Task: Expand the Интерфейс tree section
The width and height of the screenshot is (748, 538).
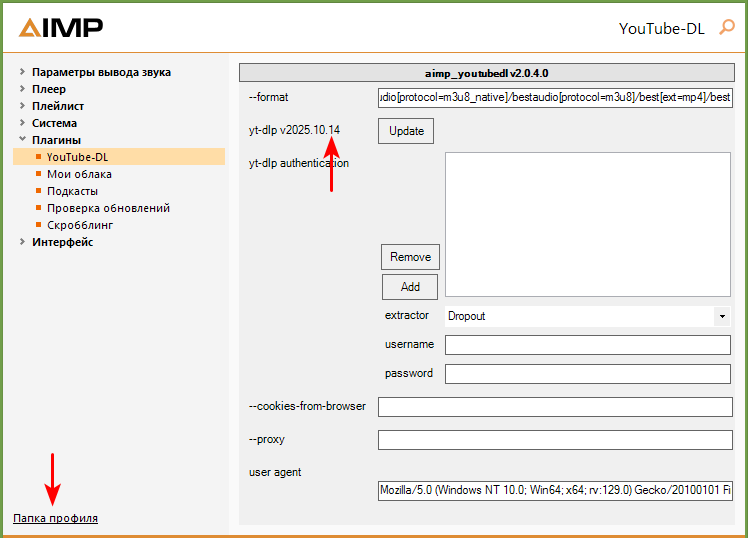Action: pyautogui.click(x=22, y=242)
